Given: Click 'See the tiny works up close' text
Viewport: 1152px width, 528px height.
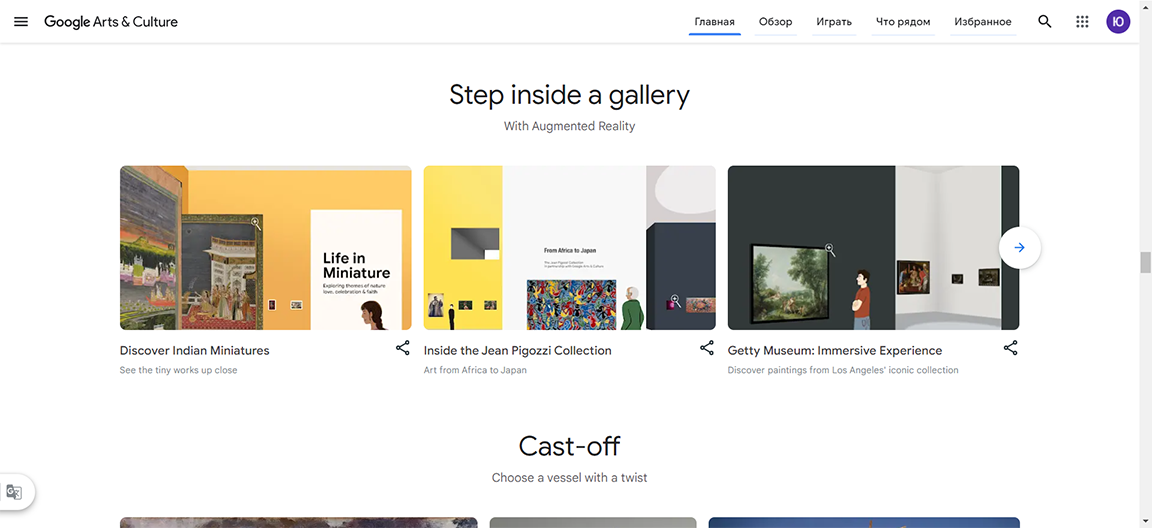Looking at the screenshot, I should point(179,370).
